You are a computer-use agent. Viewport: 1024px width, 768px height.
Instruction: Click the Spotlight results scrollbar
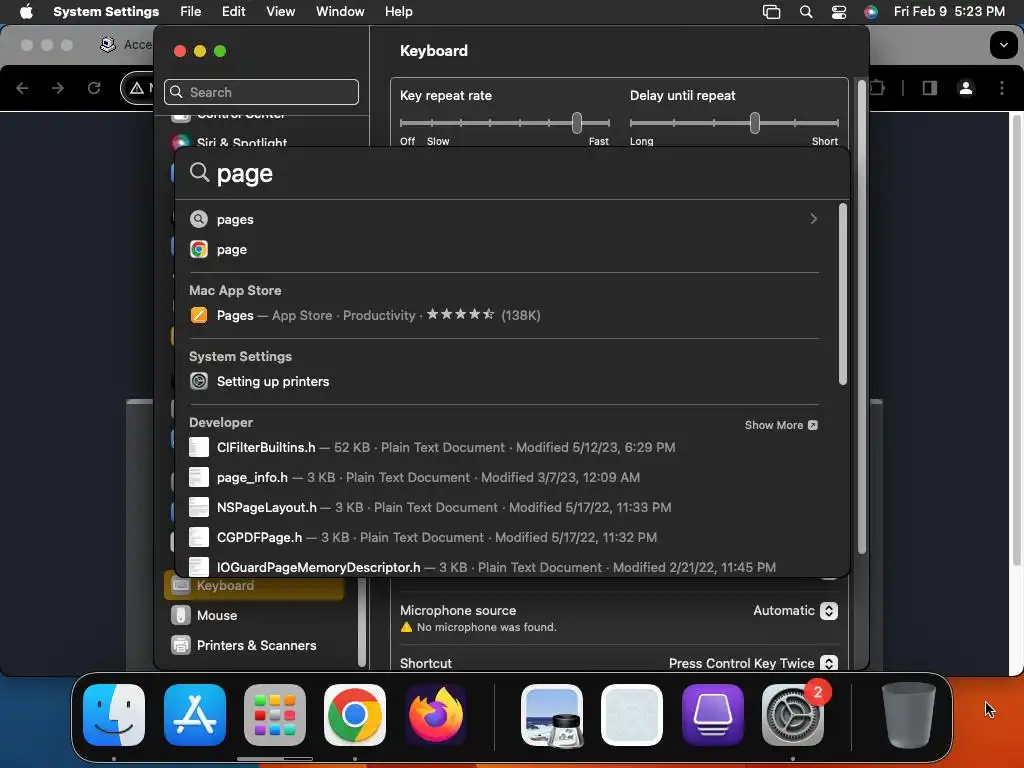(x=842, y=295)
